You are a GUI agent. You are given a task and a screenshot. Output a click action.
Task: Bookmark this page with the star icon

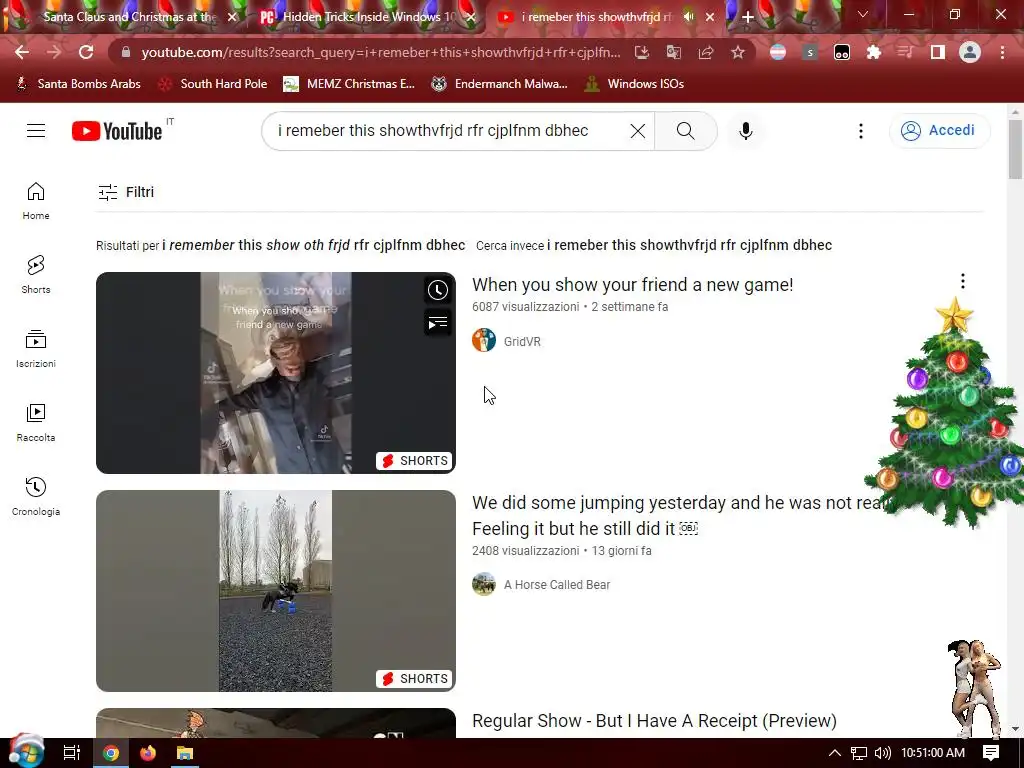tap(738, 52)
